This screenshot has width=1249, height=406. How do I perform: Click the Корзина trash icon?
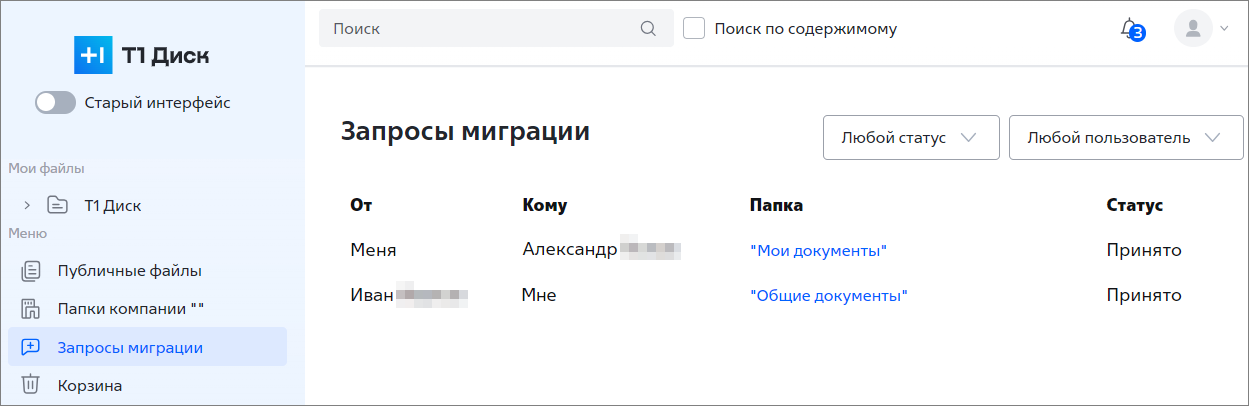[31, 385]
